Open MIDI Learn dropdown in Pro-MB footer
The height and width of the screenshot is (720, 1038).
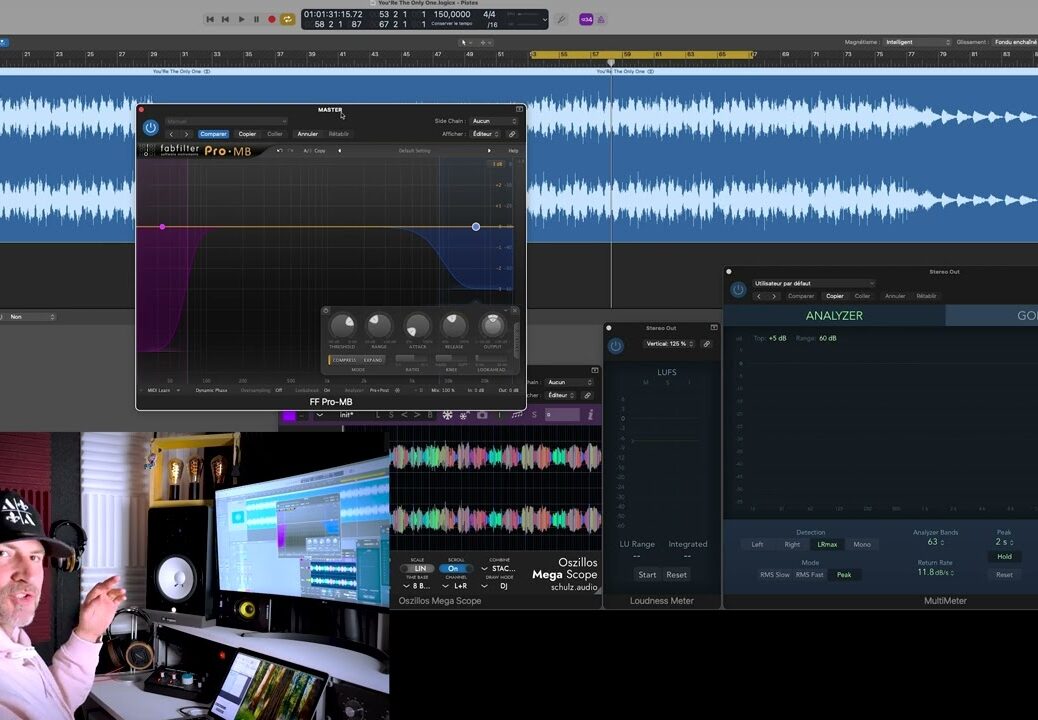162,390
